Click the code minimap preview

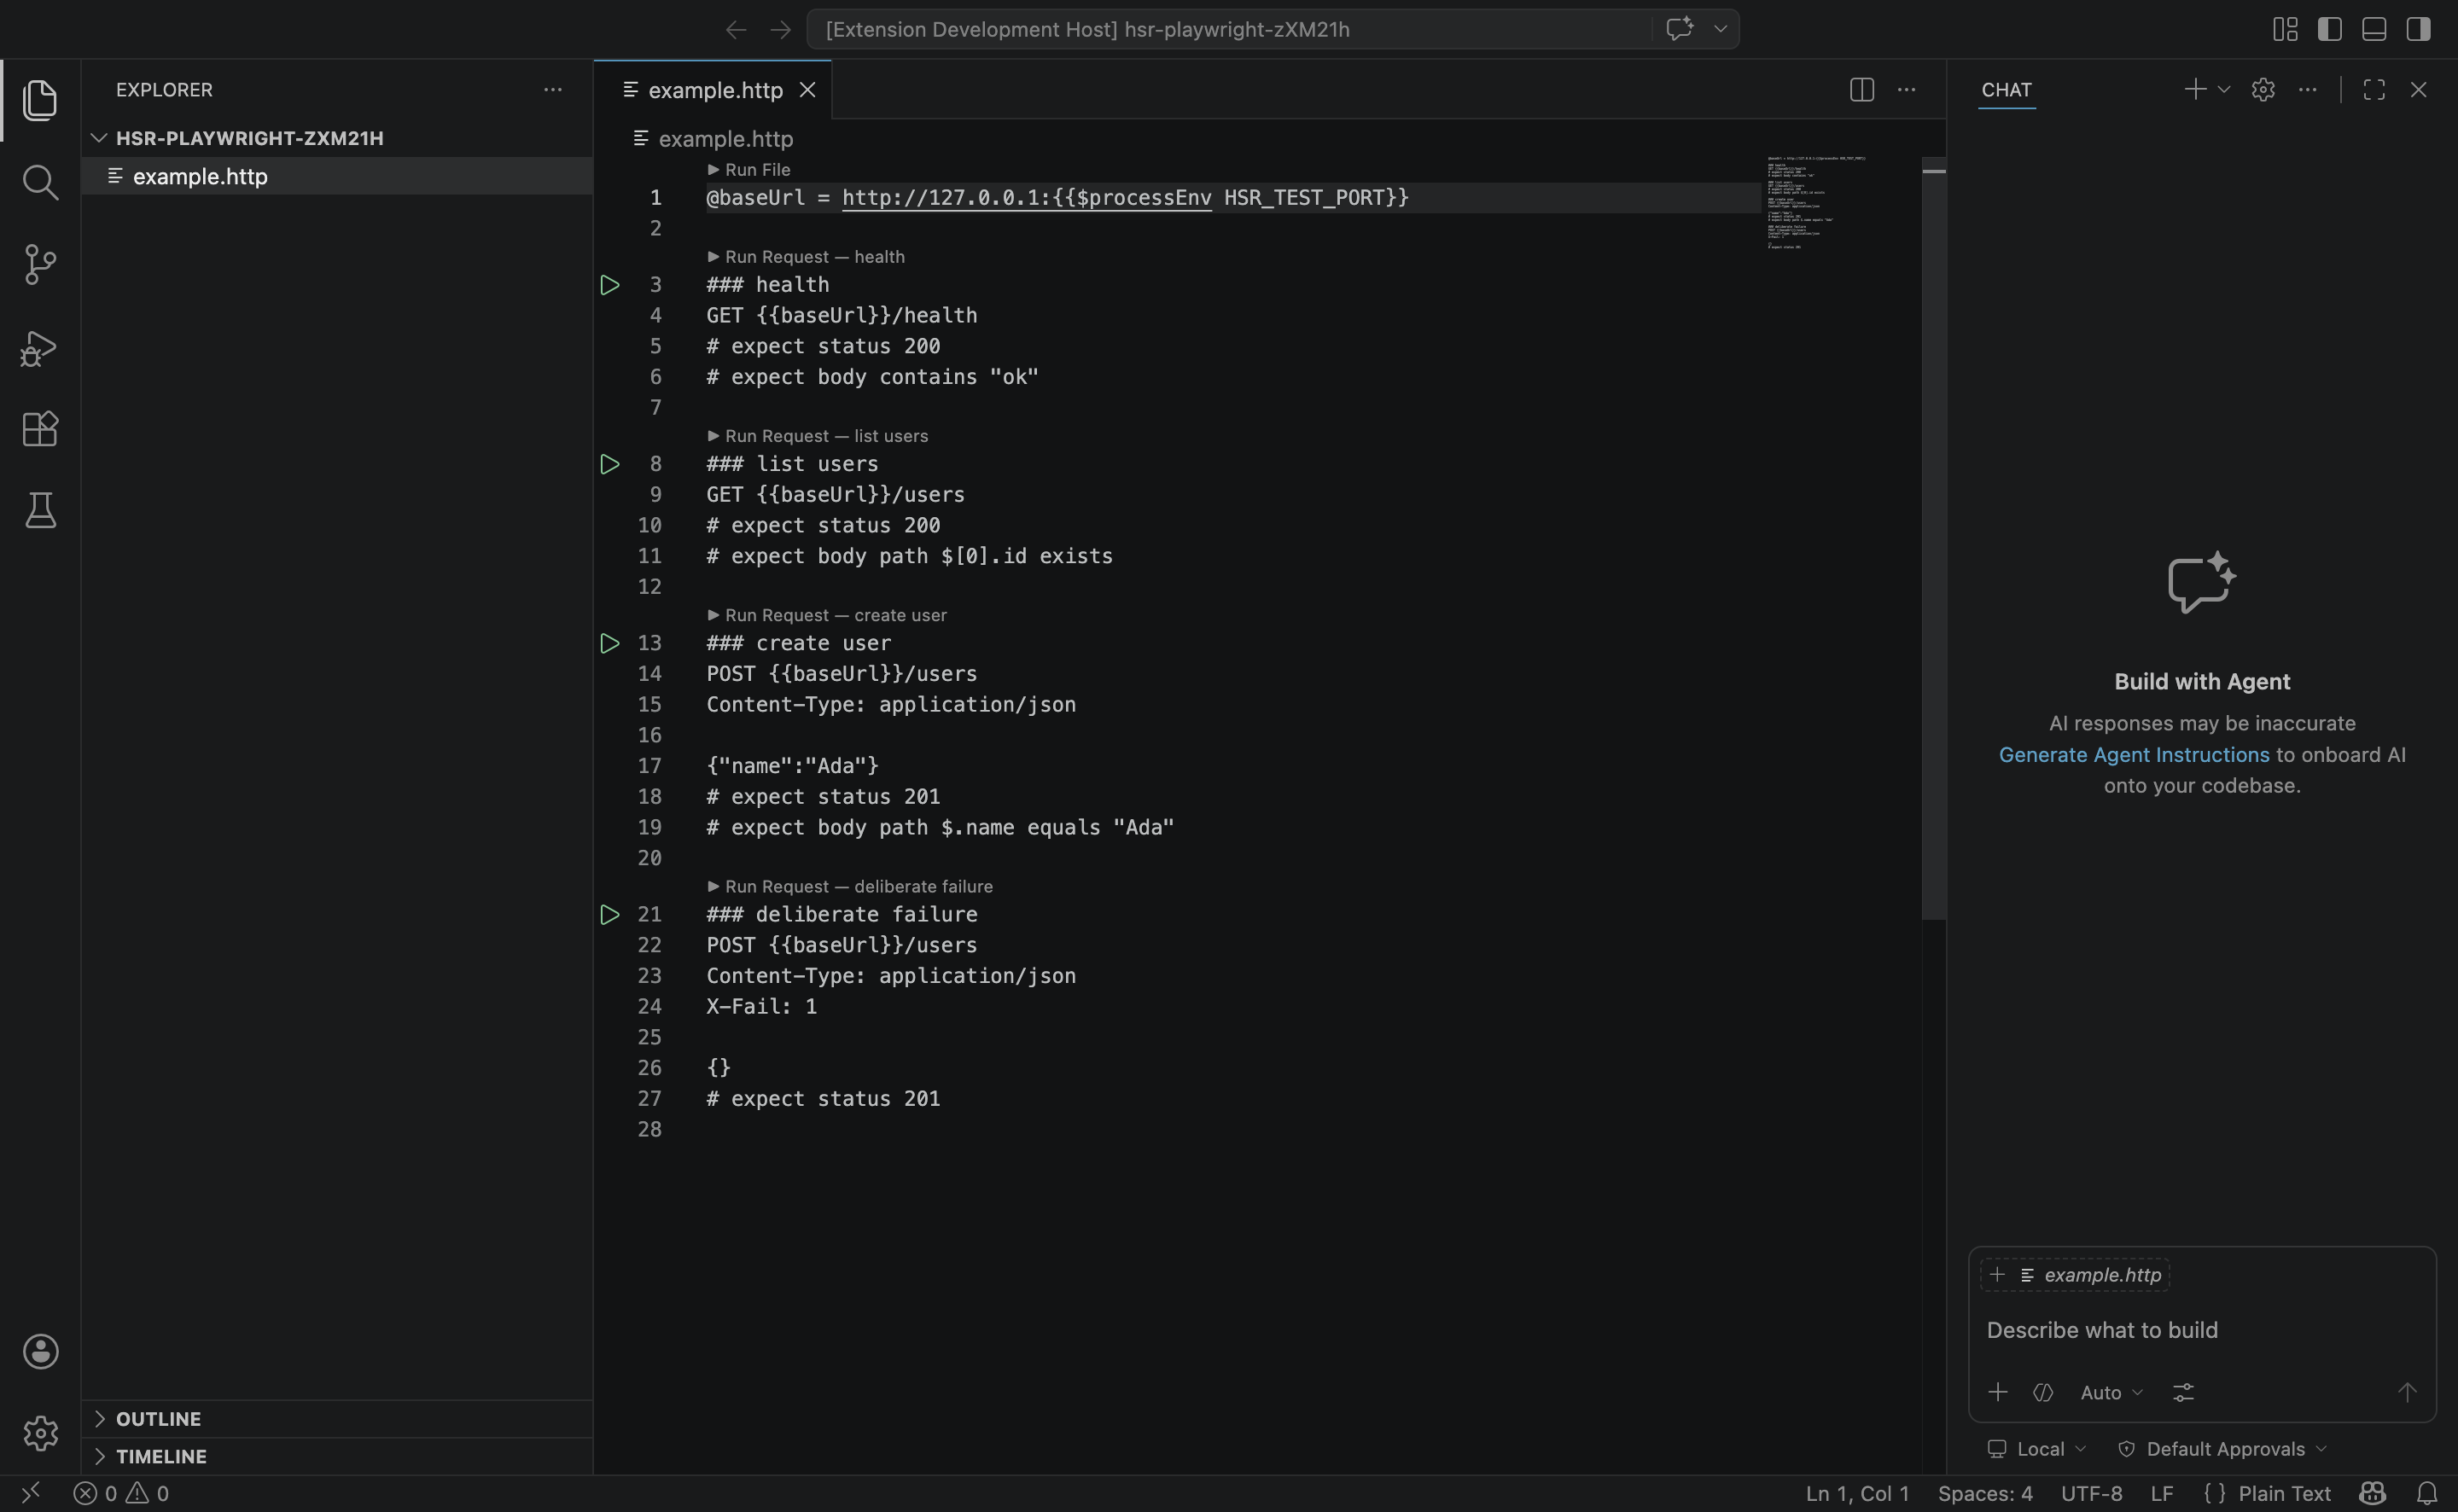coord(1816,203)
